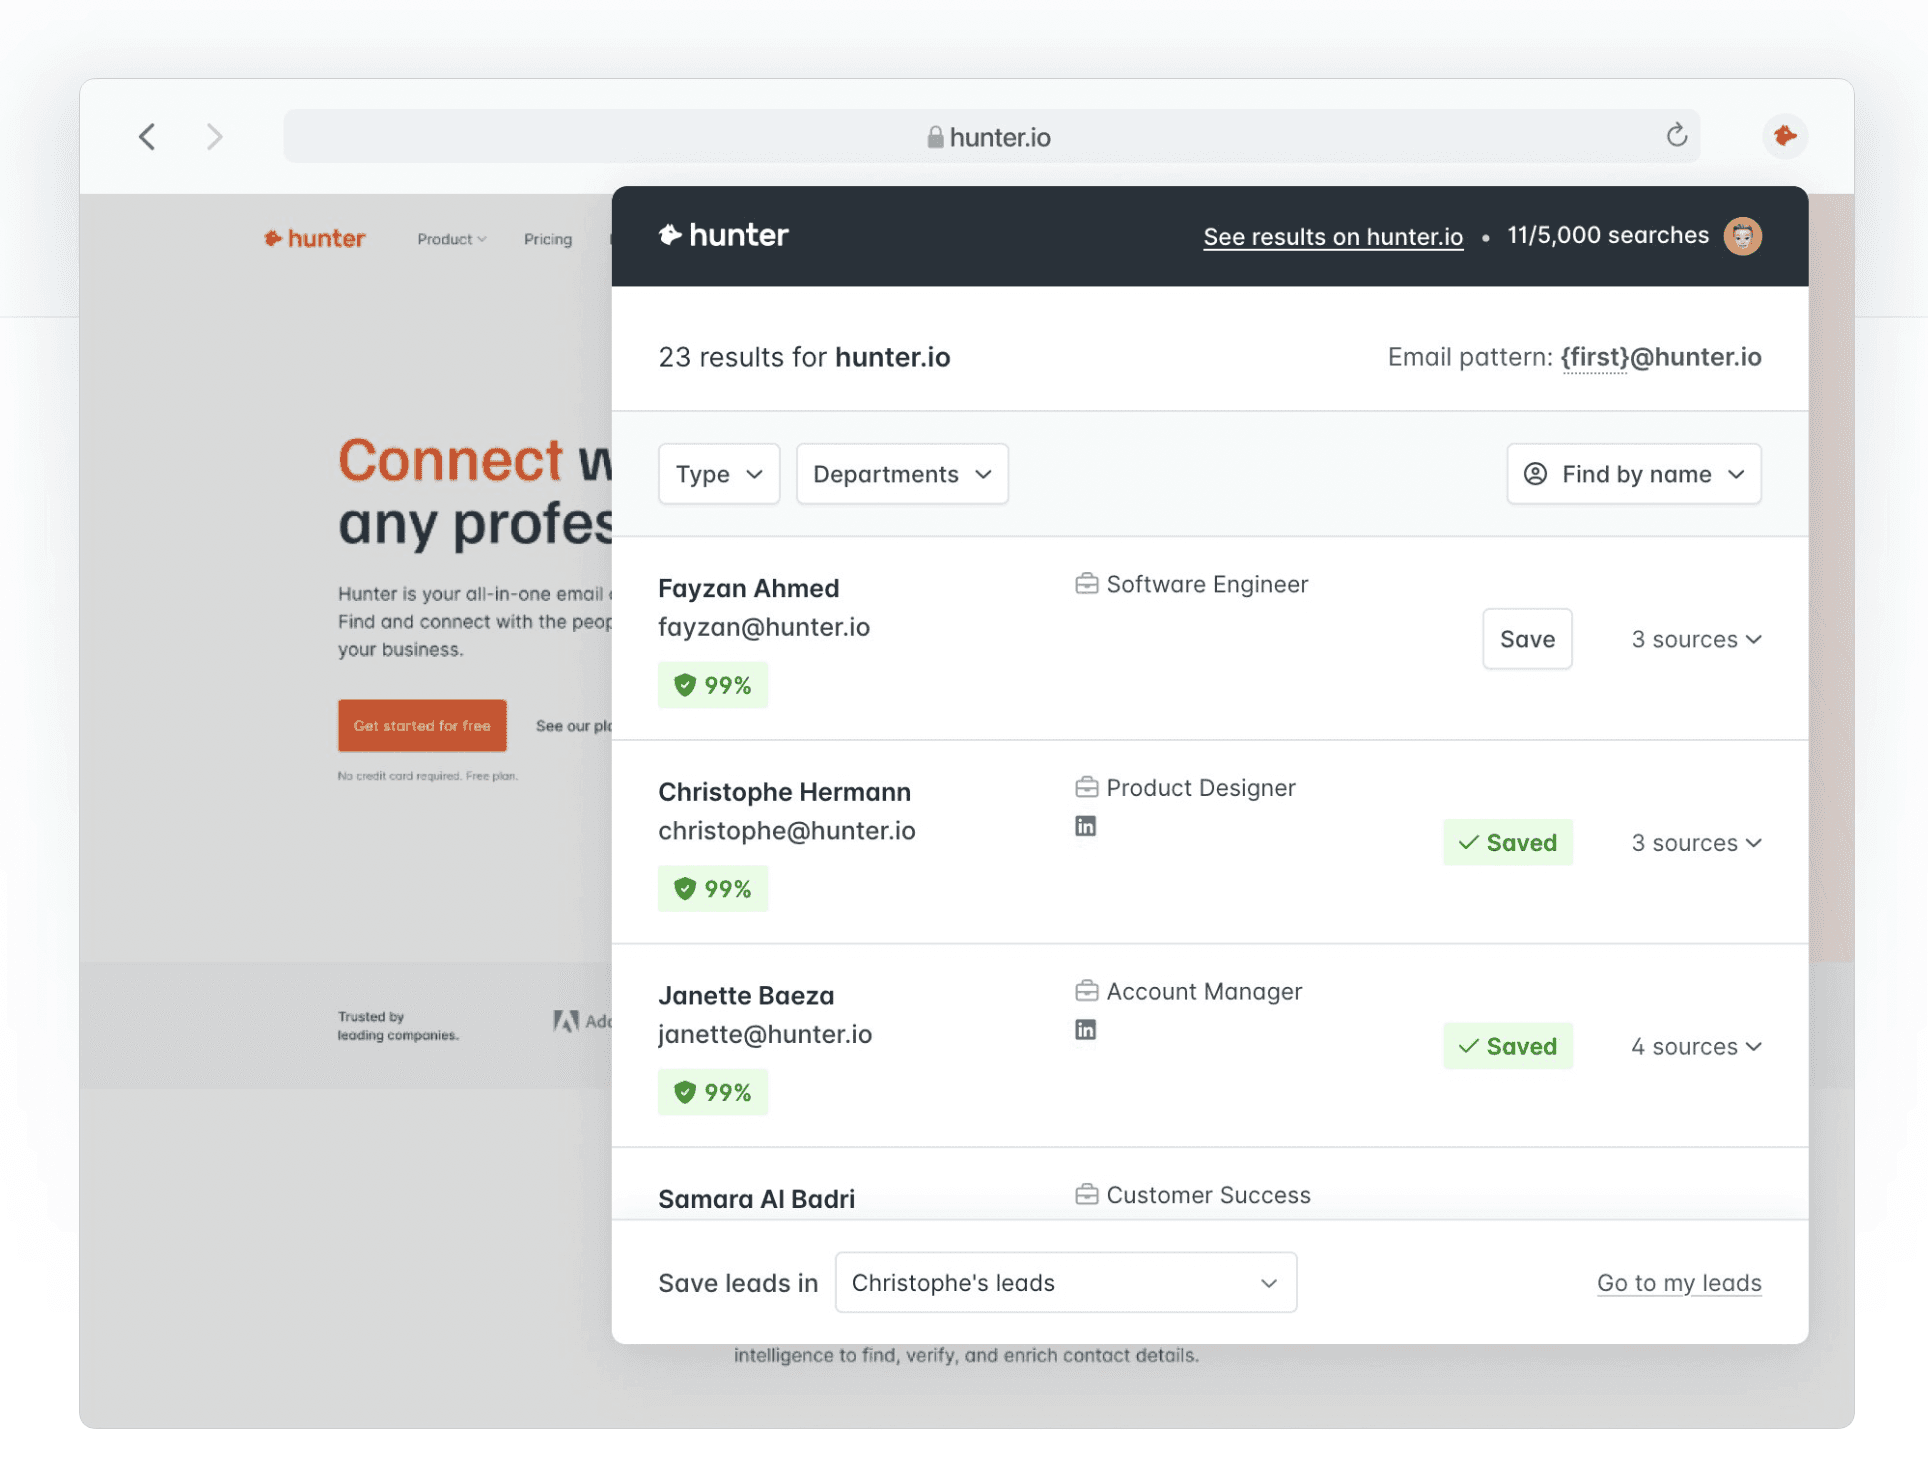Open Christophe Hermann's LinkedIn icon

[1086, 826]
